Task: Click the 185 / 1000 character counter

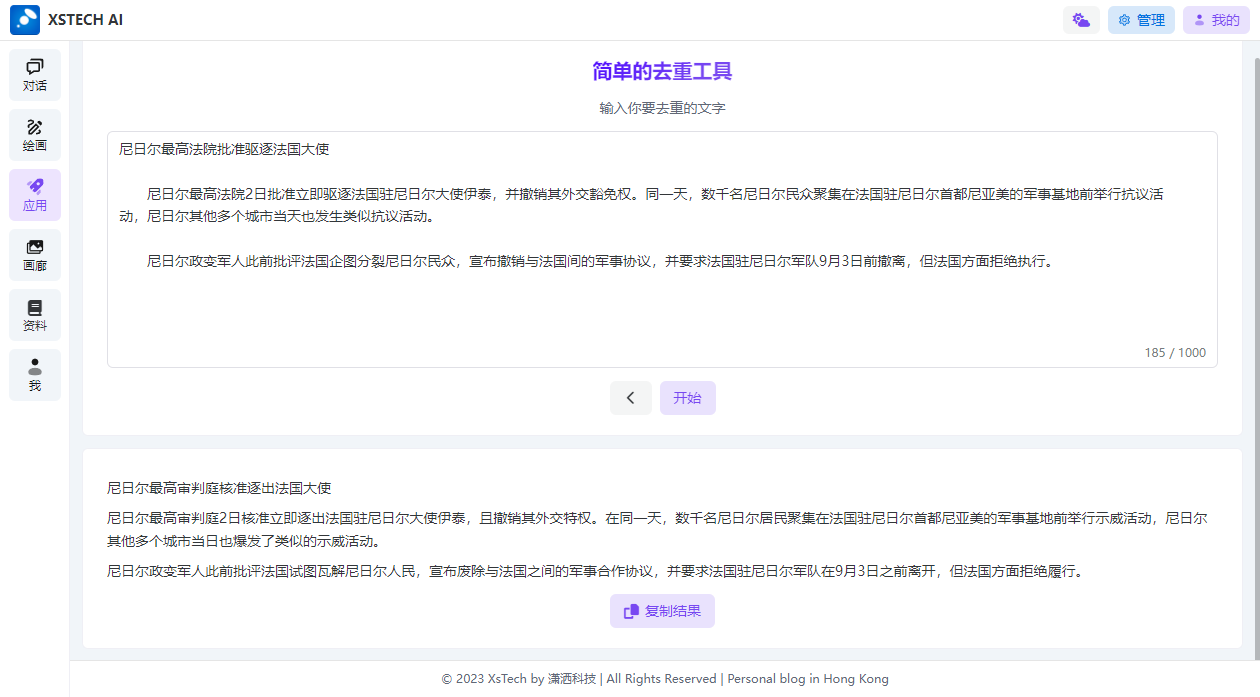Action: coord(1175,353)
